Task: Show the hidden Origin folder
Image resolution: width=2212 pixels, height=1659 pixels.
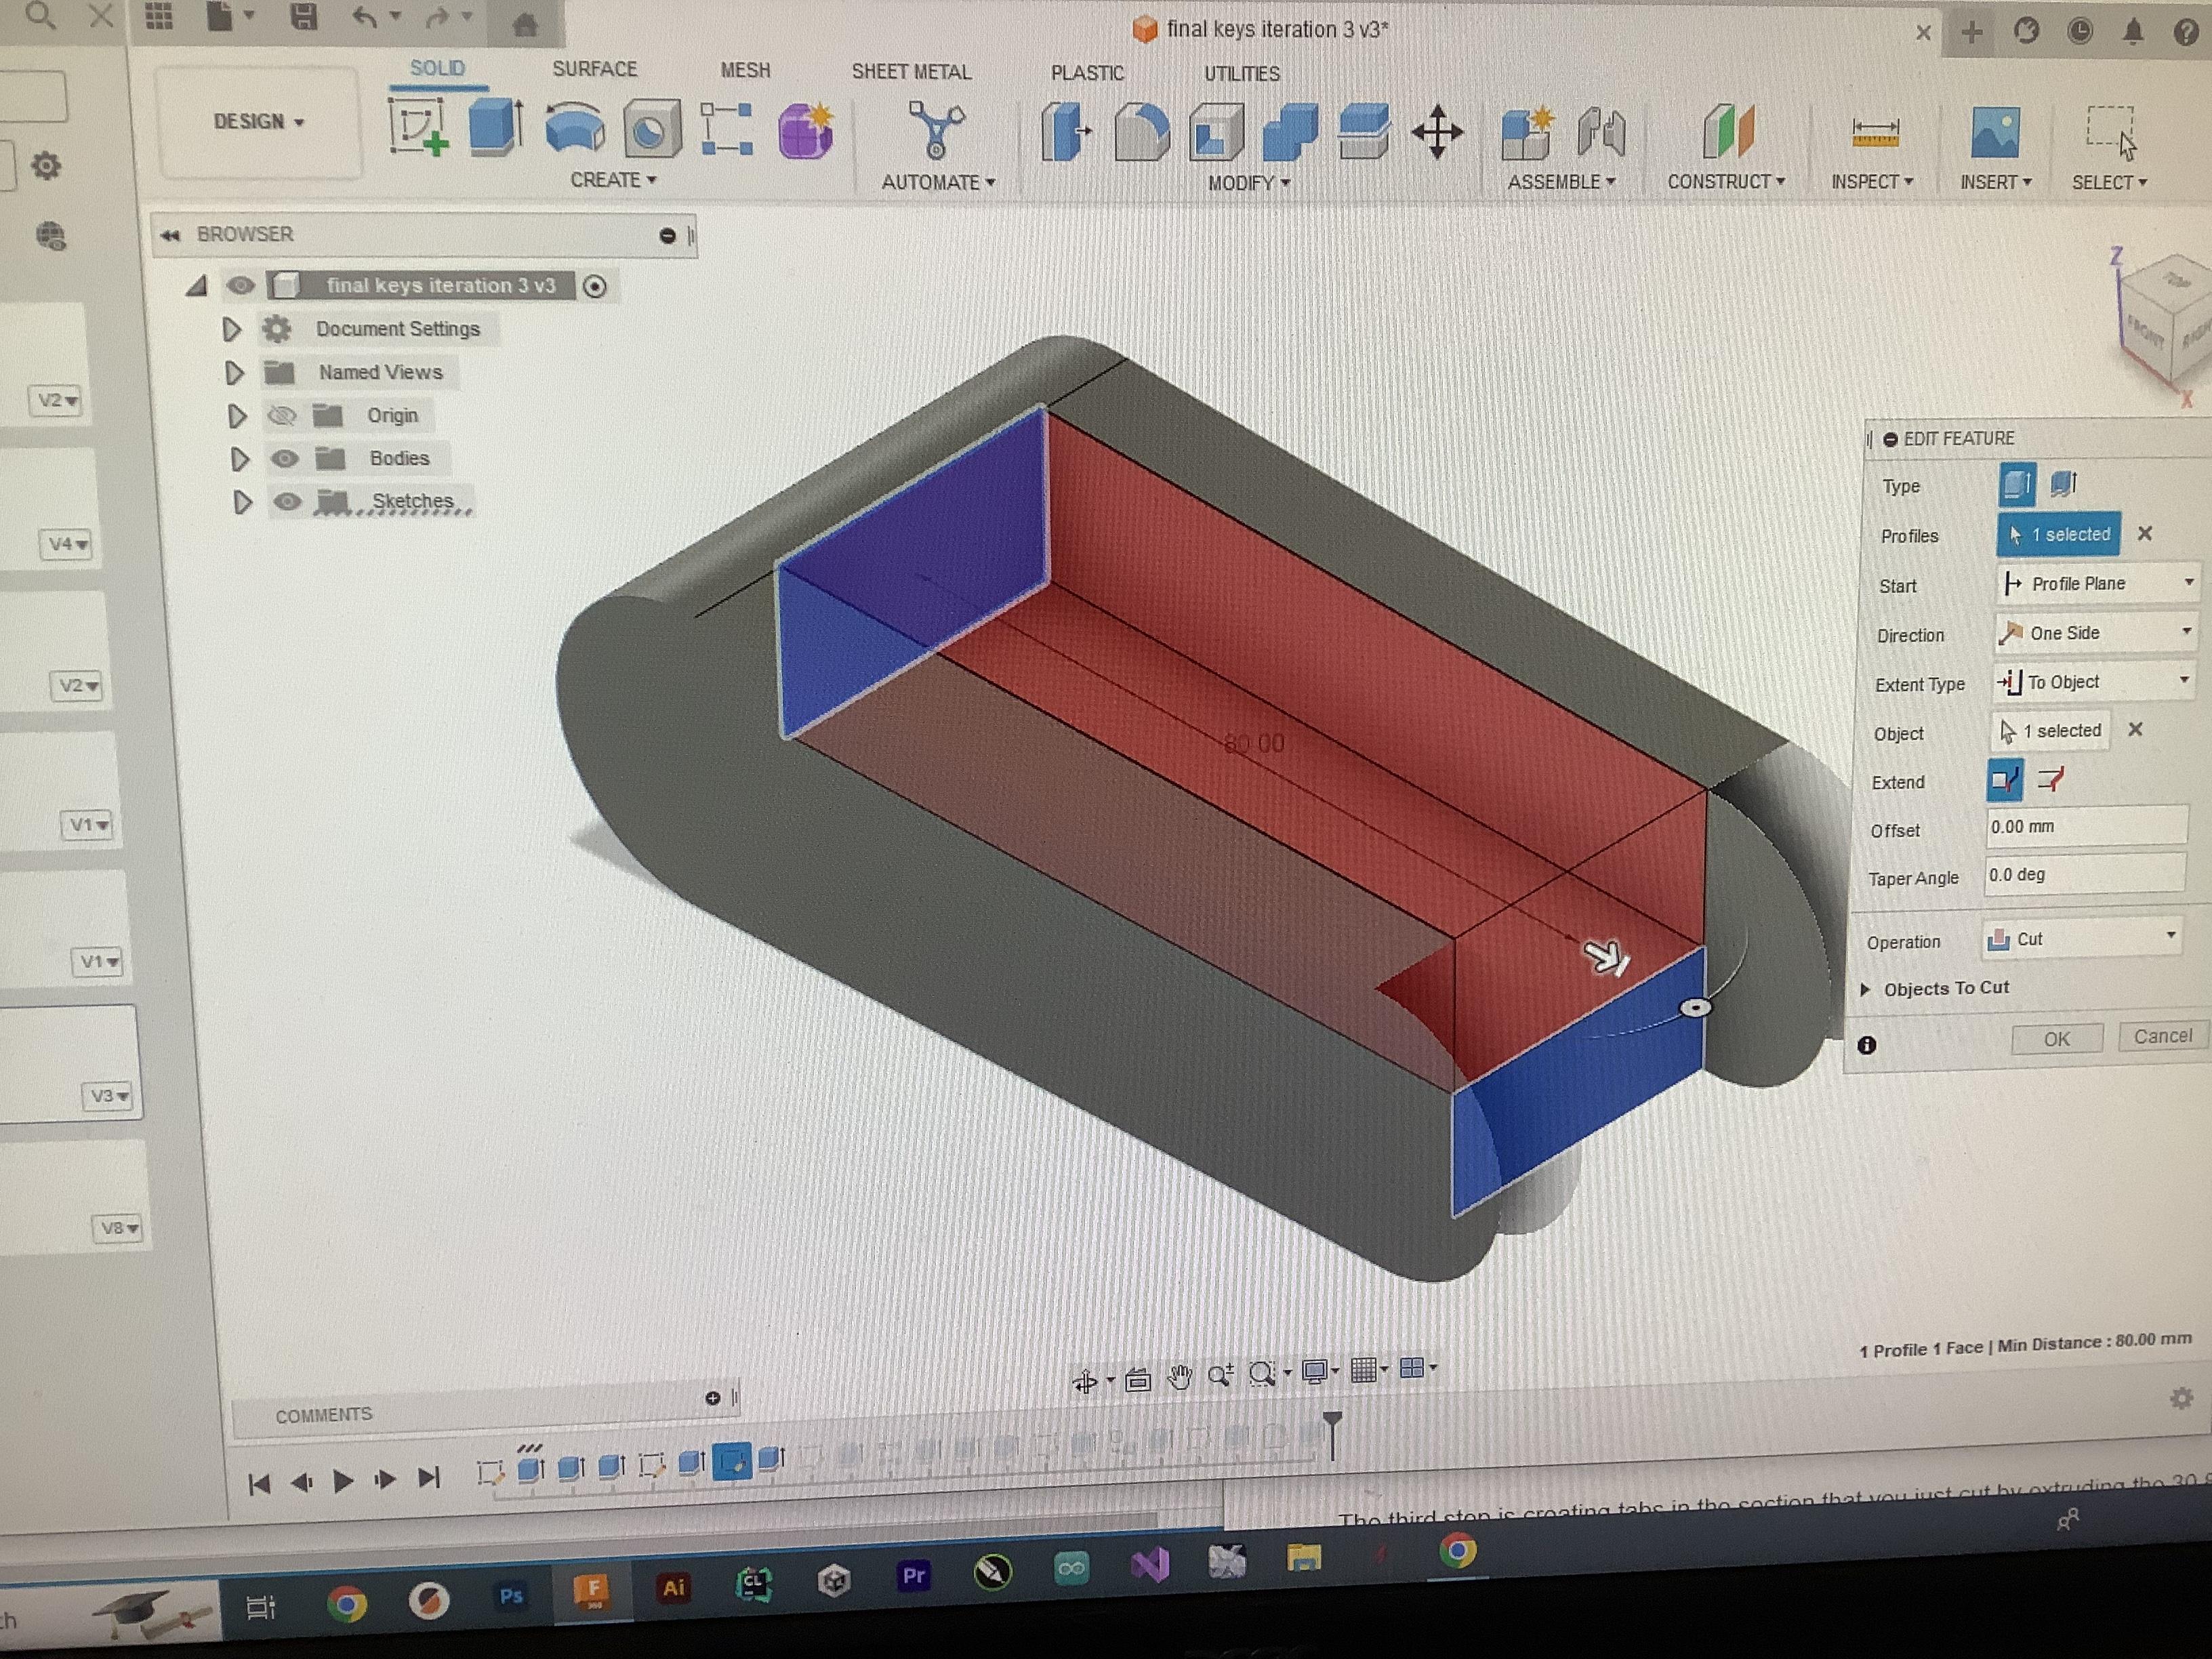Action: pyautogui.click(x=283, y=416)
